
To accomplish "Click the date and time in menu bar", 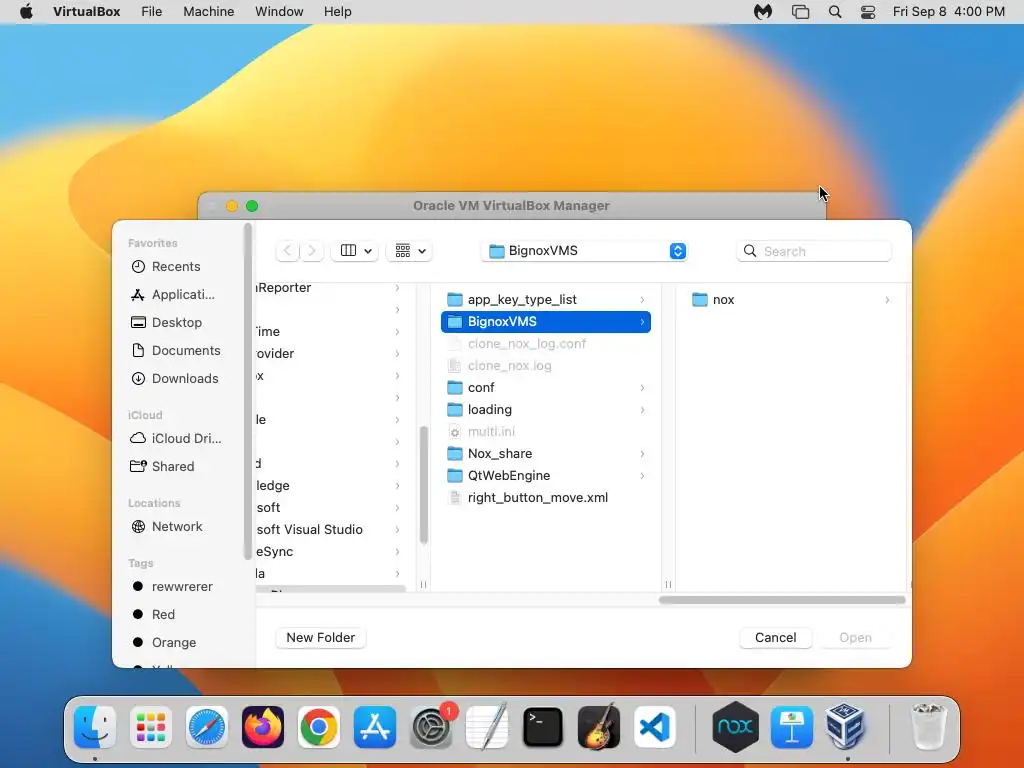I will pyautogui.click(x=948, y=12).
